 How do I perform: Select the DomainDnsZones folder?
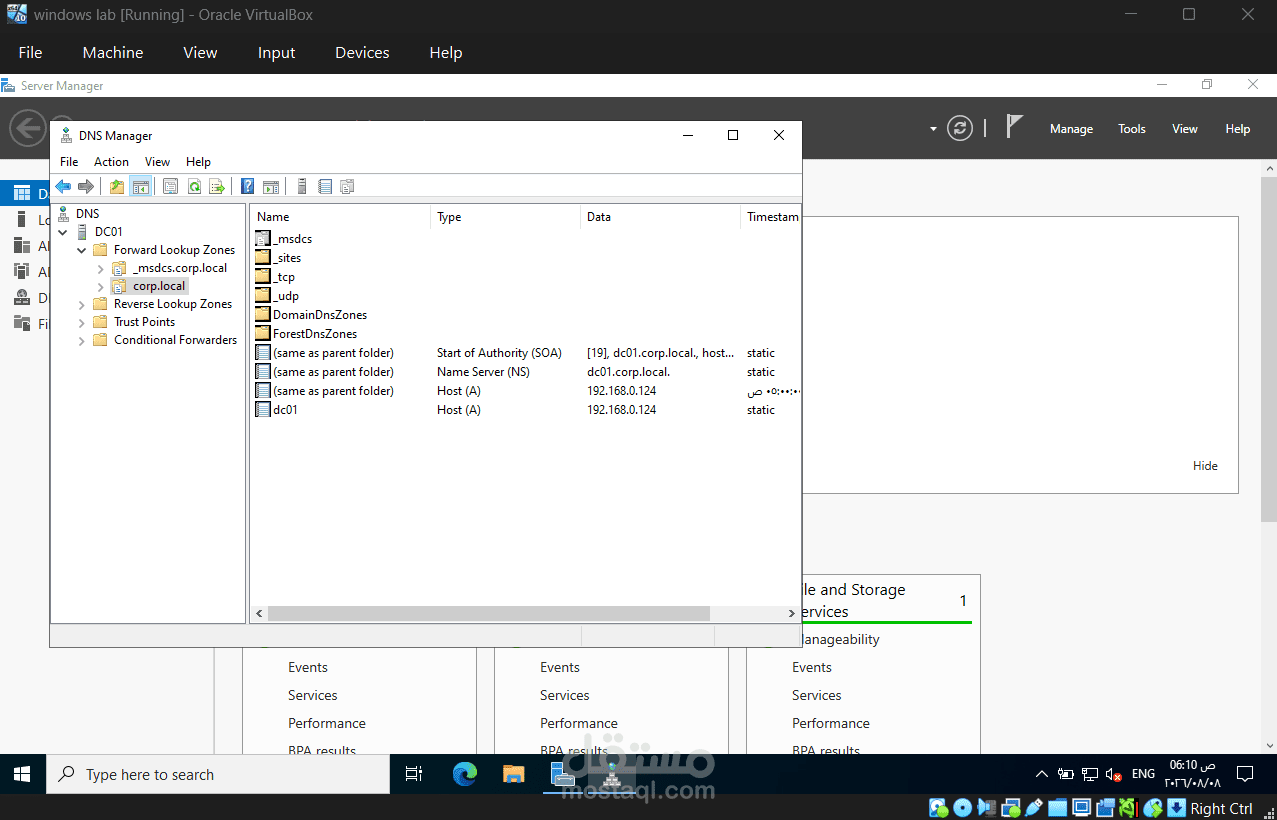312,315
